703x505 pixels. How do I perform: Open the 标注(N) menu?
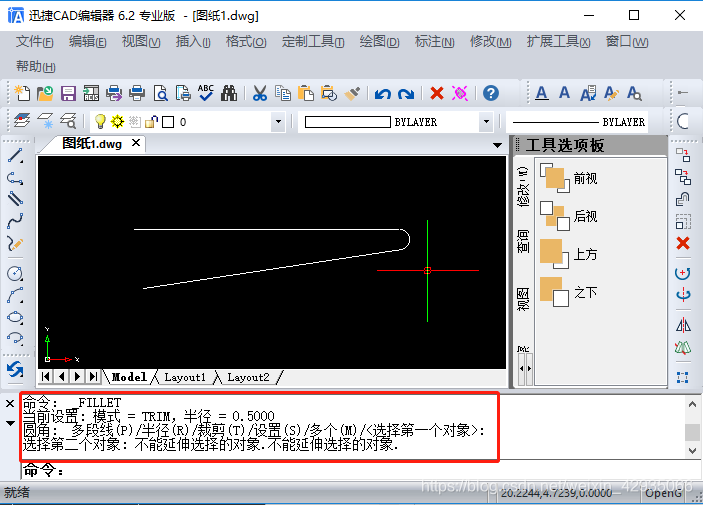click(434, 42)
